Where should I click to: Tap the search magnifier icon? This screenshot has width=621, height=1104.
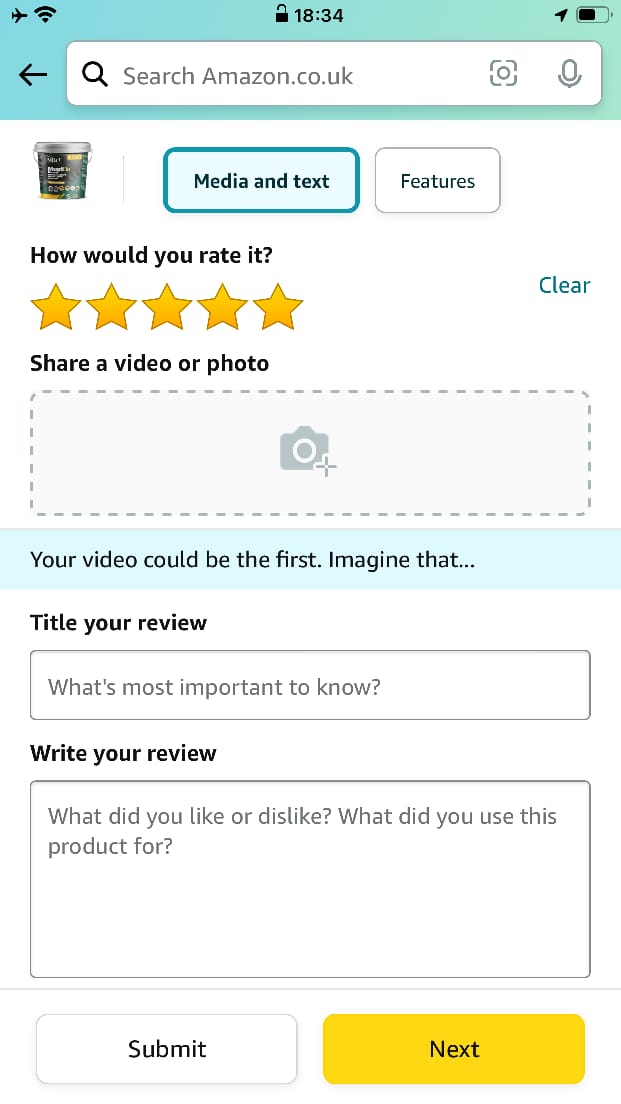tap(94, 74)
